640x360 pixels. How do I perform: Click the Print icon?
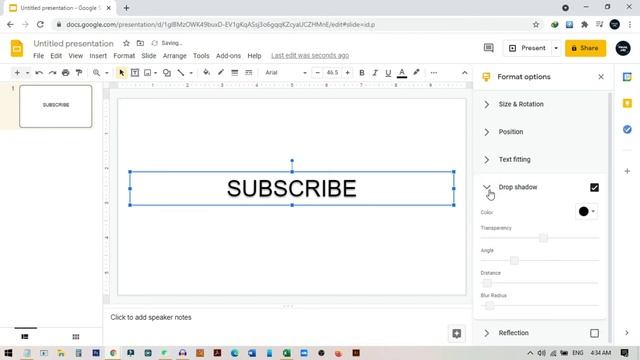coord(66,73)
